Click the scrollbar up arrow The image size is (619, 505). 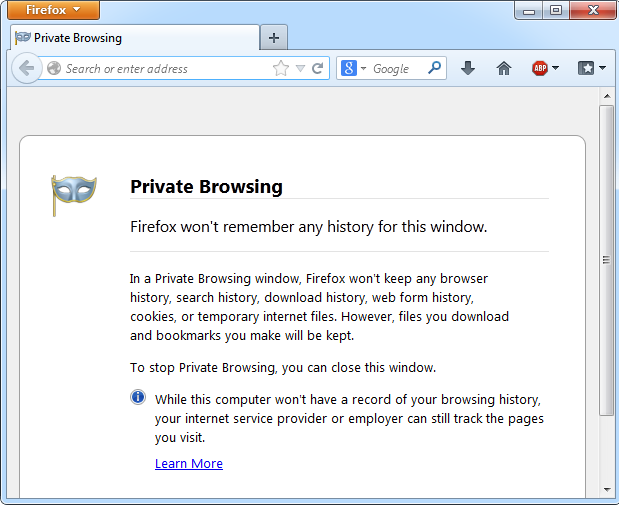(x=607, y=96)
